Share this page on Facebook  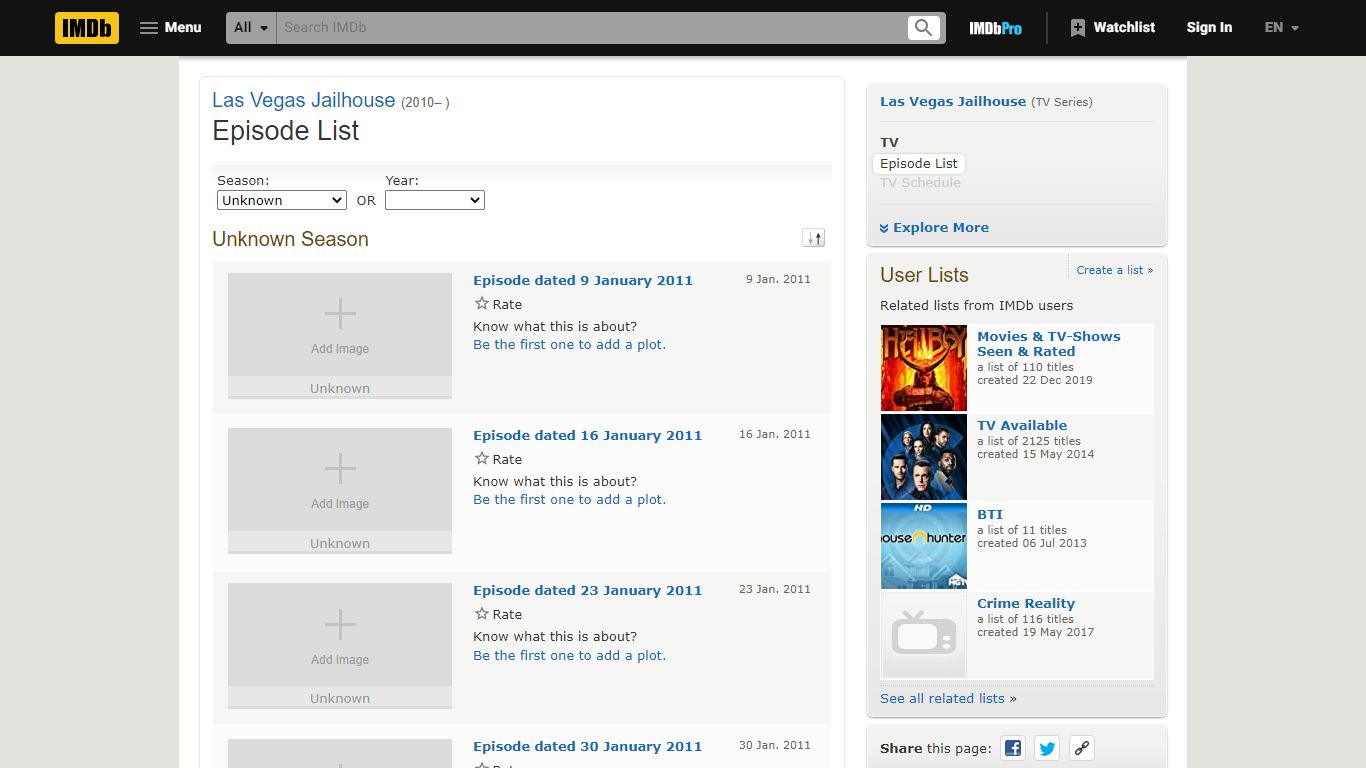coord(1013,748)
